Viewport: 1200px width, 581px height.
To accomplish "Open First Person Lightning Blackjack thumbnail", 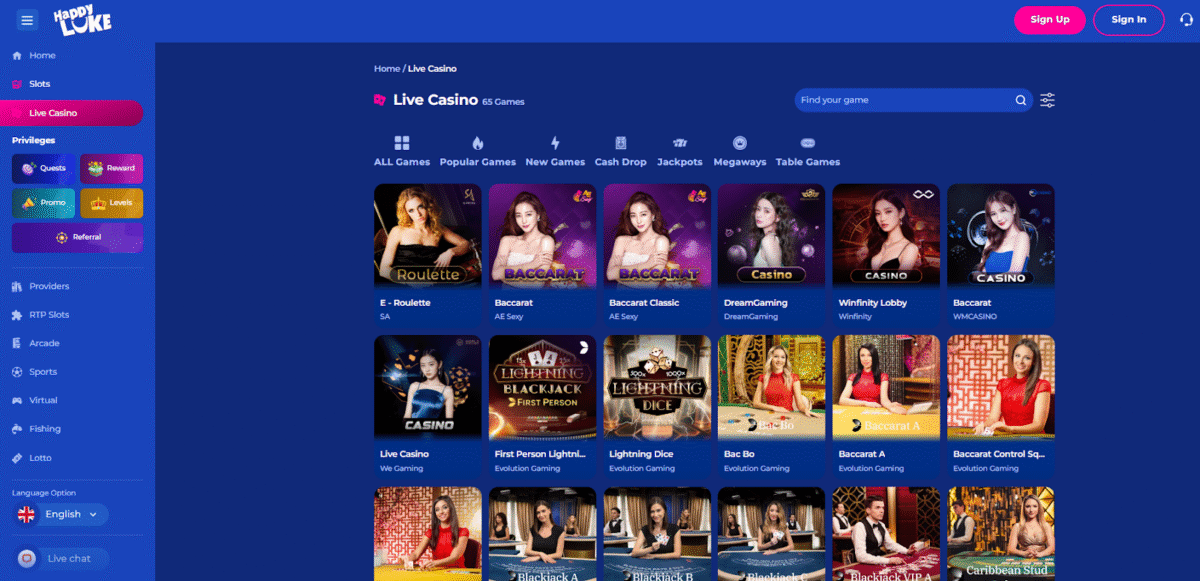I will point(543,387).
